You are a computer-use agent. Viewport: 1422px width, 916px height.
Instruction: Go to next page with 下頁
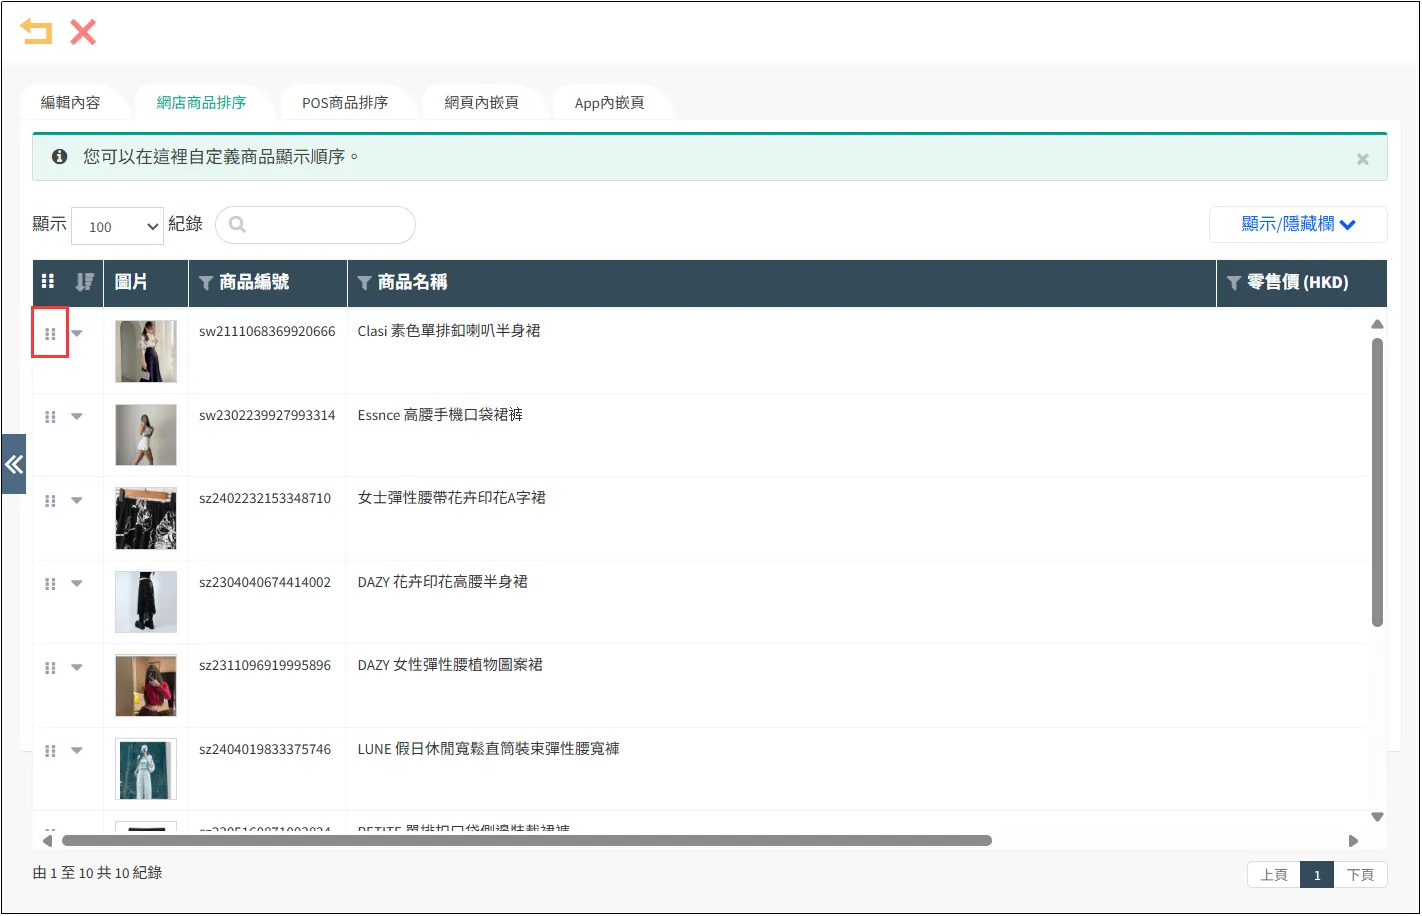pyautogui.click(x=1360, y=875)
